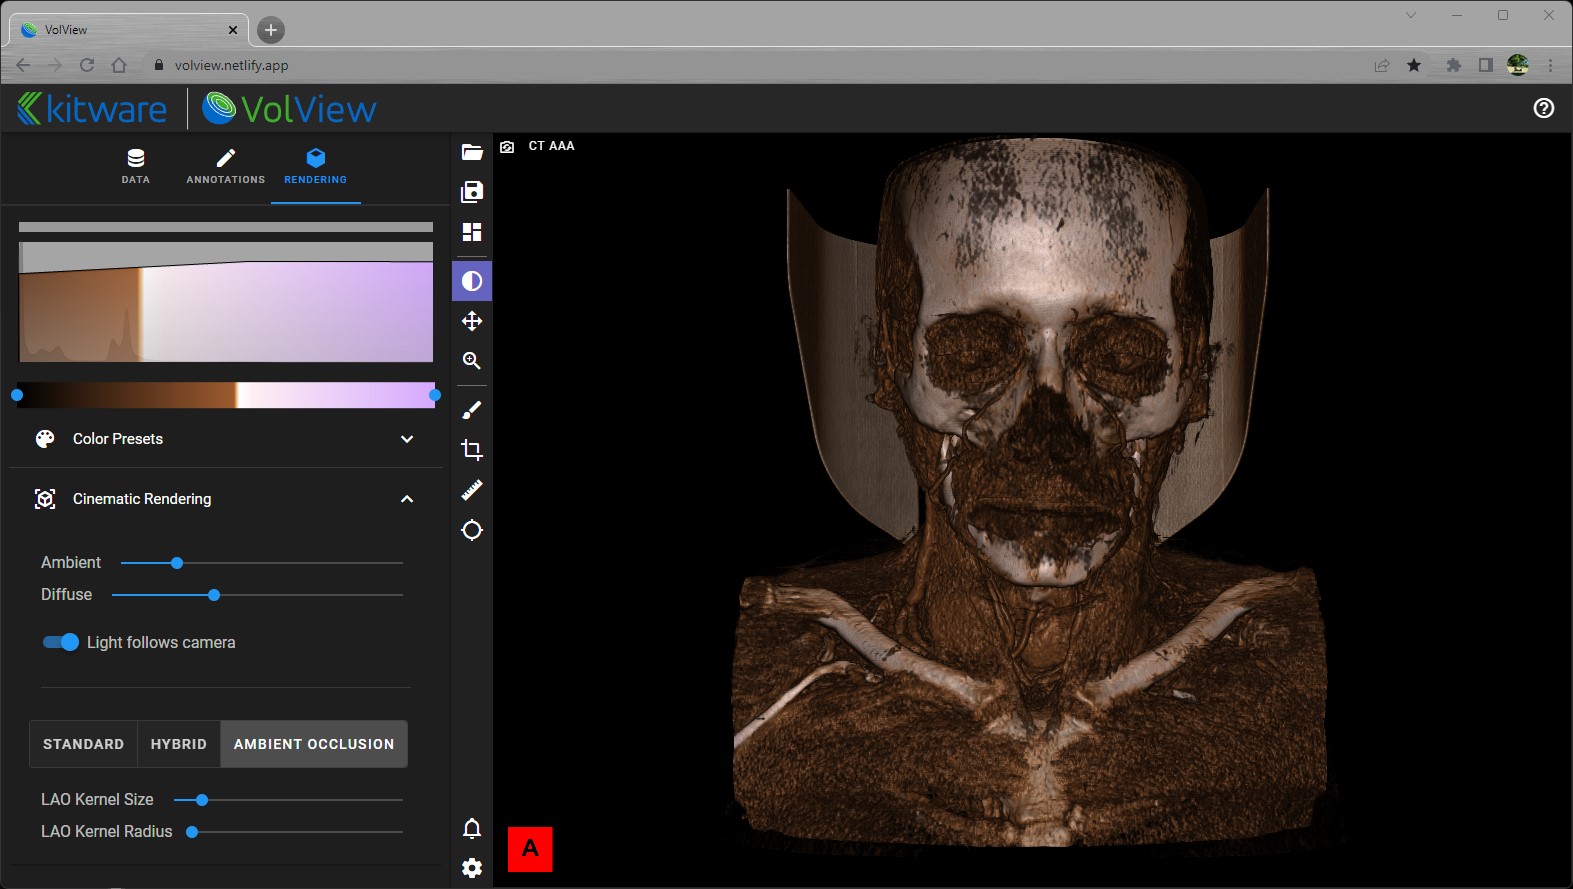Click the Diffuse slider handle

[214, 595]
